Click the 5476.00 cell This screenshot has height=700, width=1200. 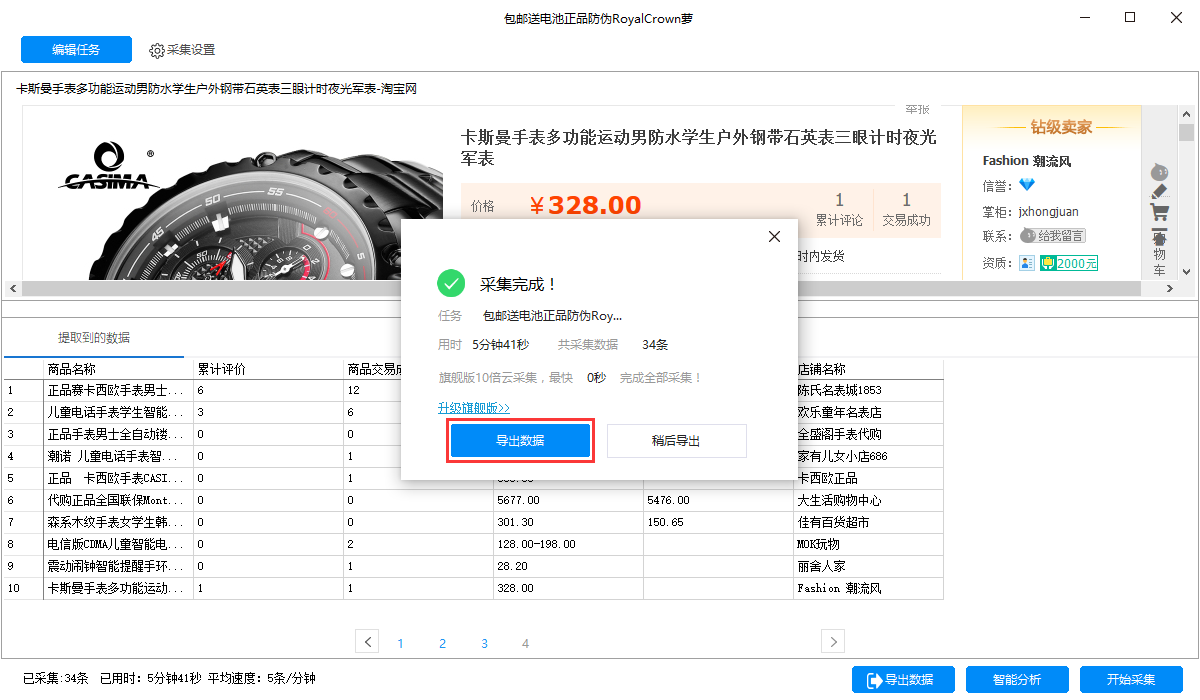(719, 500)
